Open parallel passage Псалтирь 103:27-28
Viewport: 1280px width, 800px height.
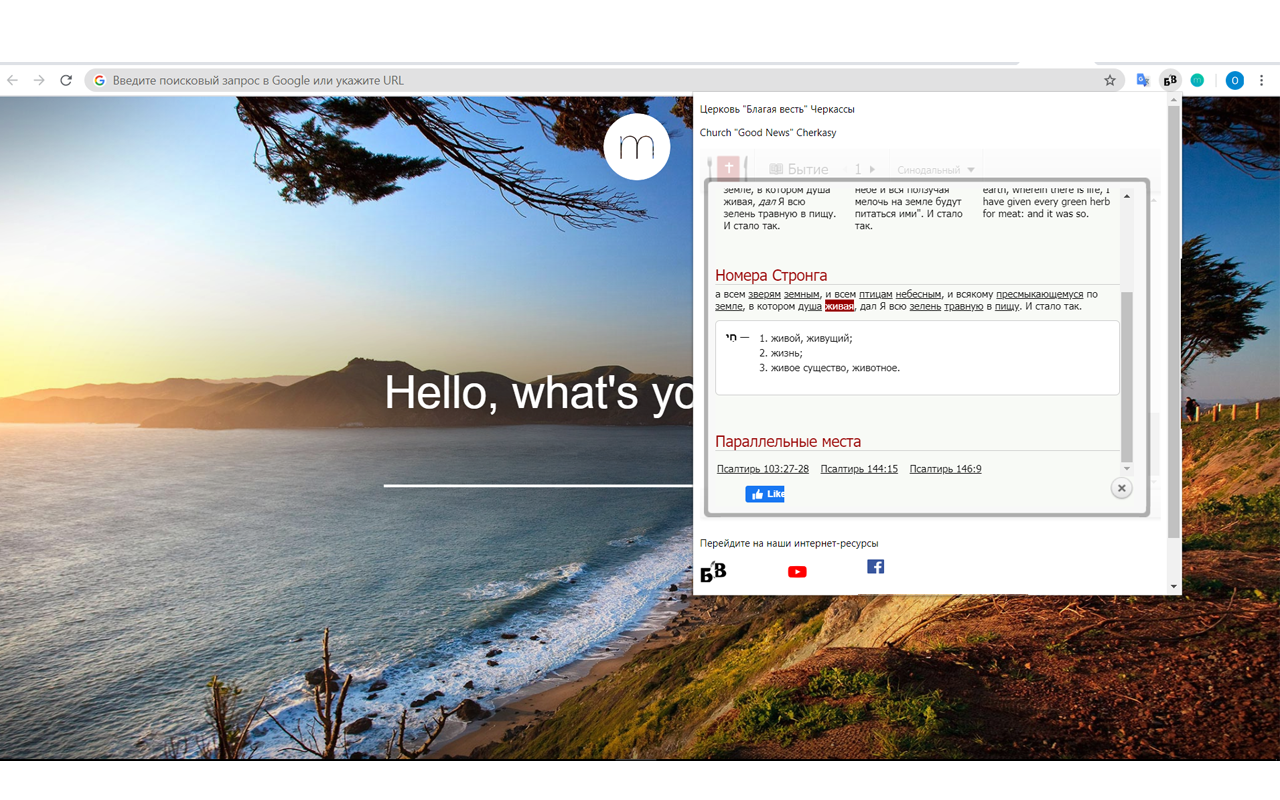(x=763, y=469)
